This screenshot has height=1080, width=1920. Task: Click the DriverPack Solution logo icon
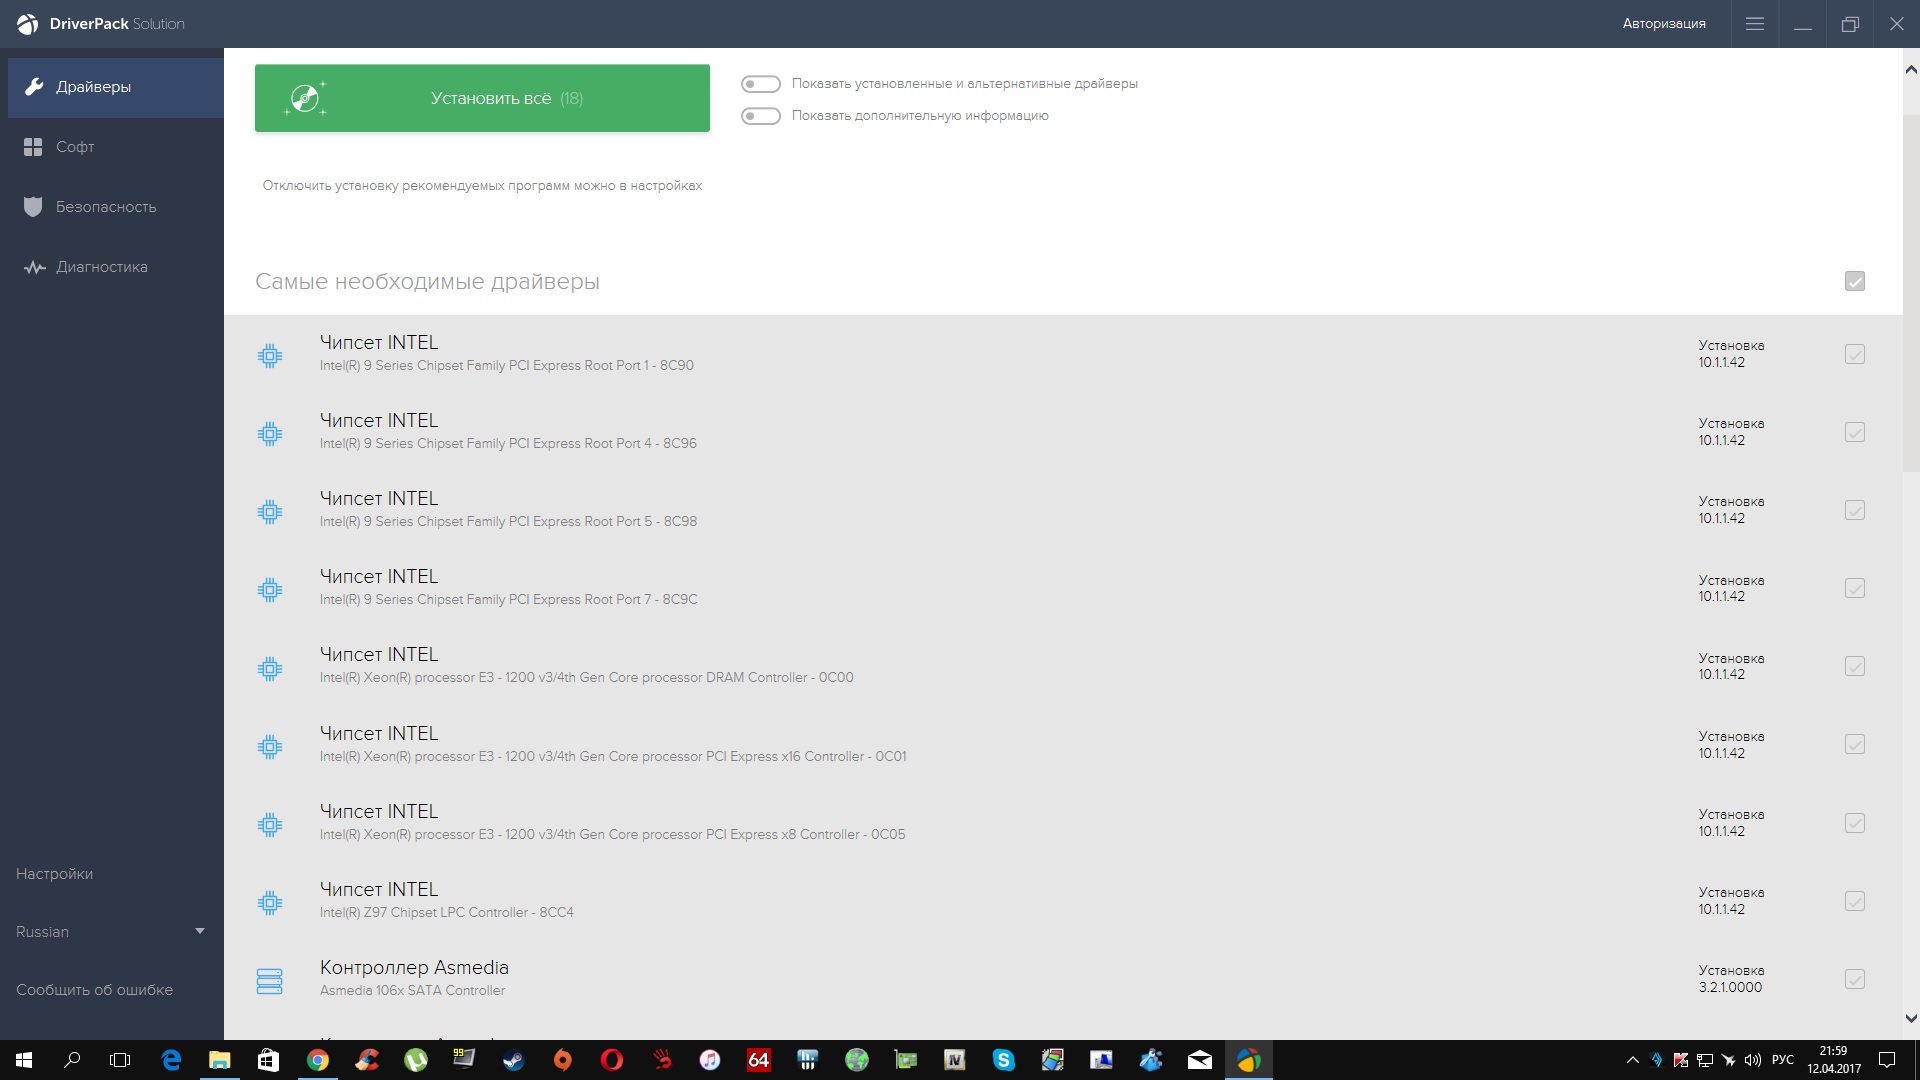tap(27, 24)
